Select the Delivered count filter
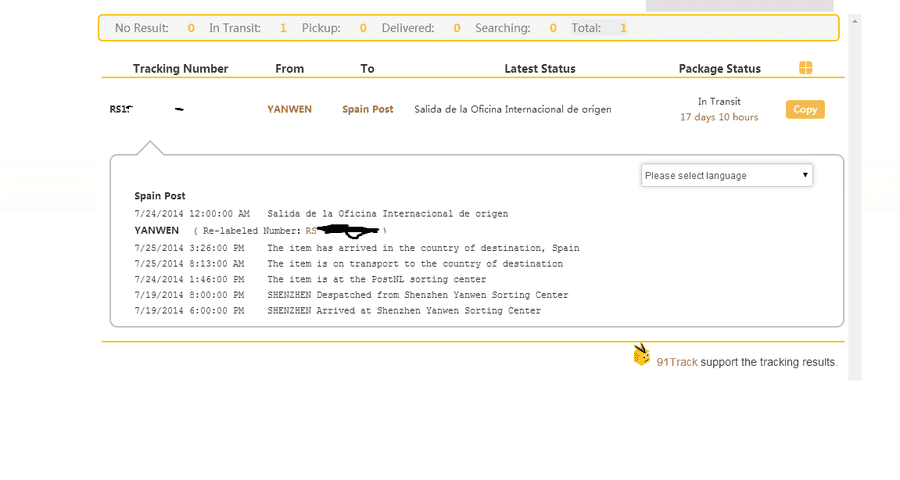Screen dimensions: 900x480 point(421,28)
